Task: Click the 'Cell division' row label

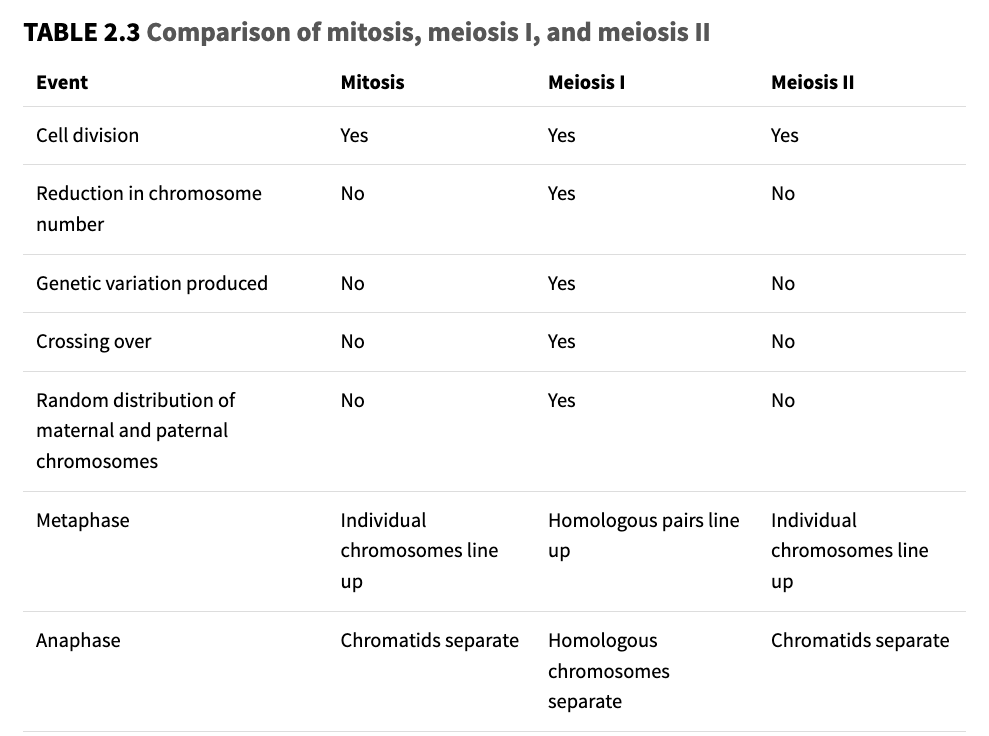Action: 87,135
